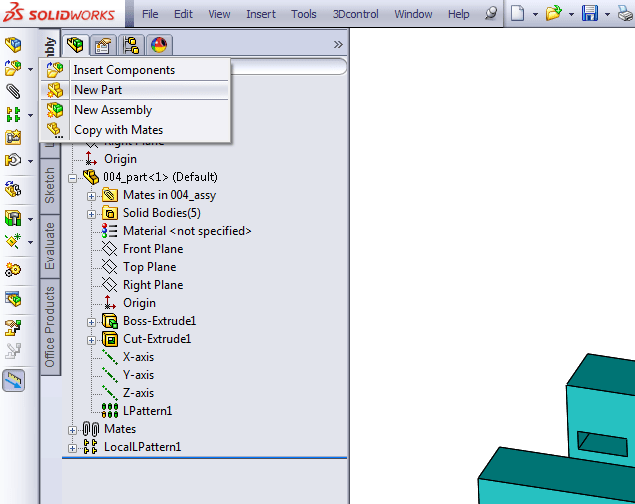Open the View menu
Viewport: 635px width, 504px height.
219,14
